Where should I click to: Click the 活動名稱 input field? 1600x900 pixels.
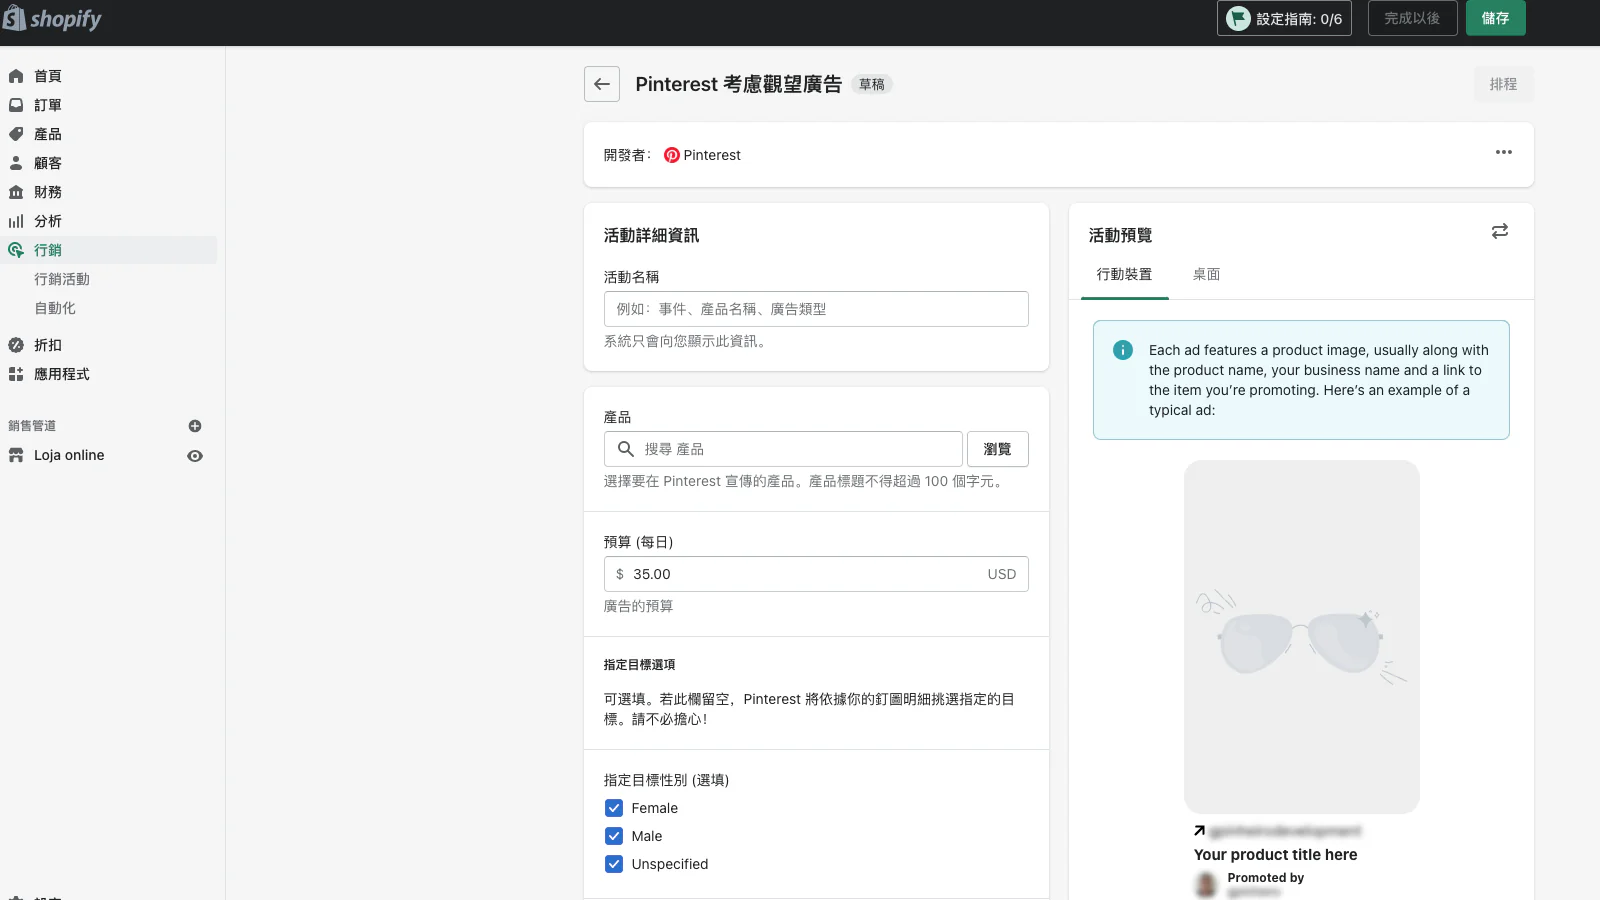click(x=816, y=309)
